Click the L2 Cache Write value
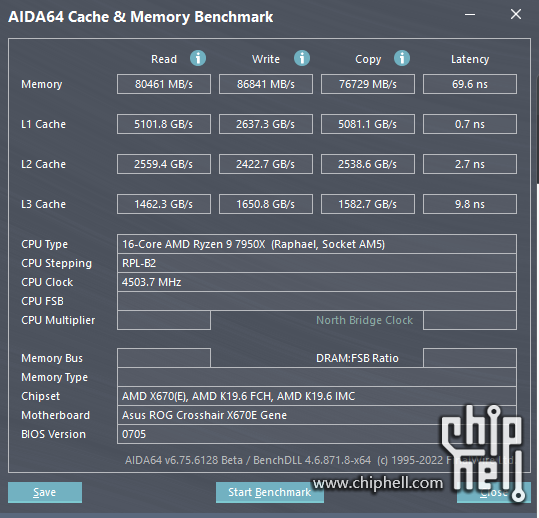This screenshot has height=518, width=539. coord(266,164)
